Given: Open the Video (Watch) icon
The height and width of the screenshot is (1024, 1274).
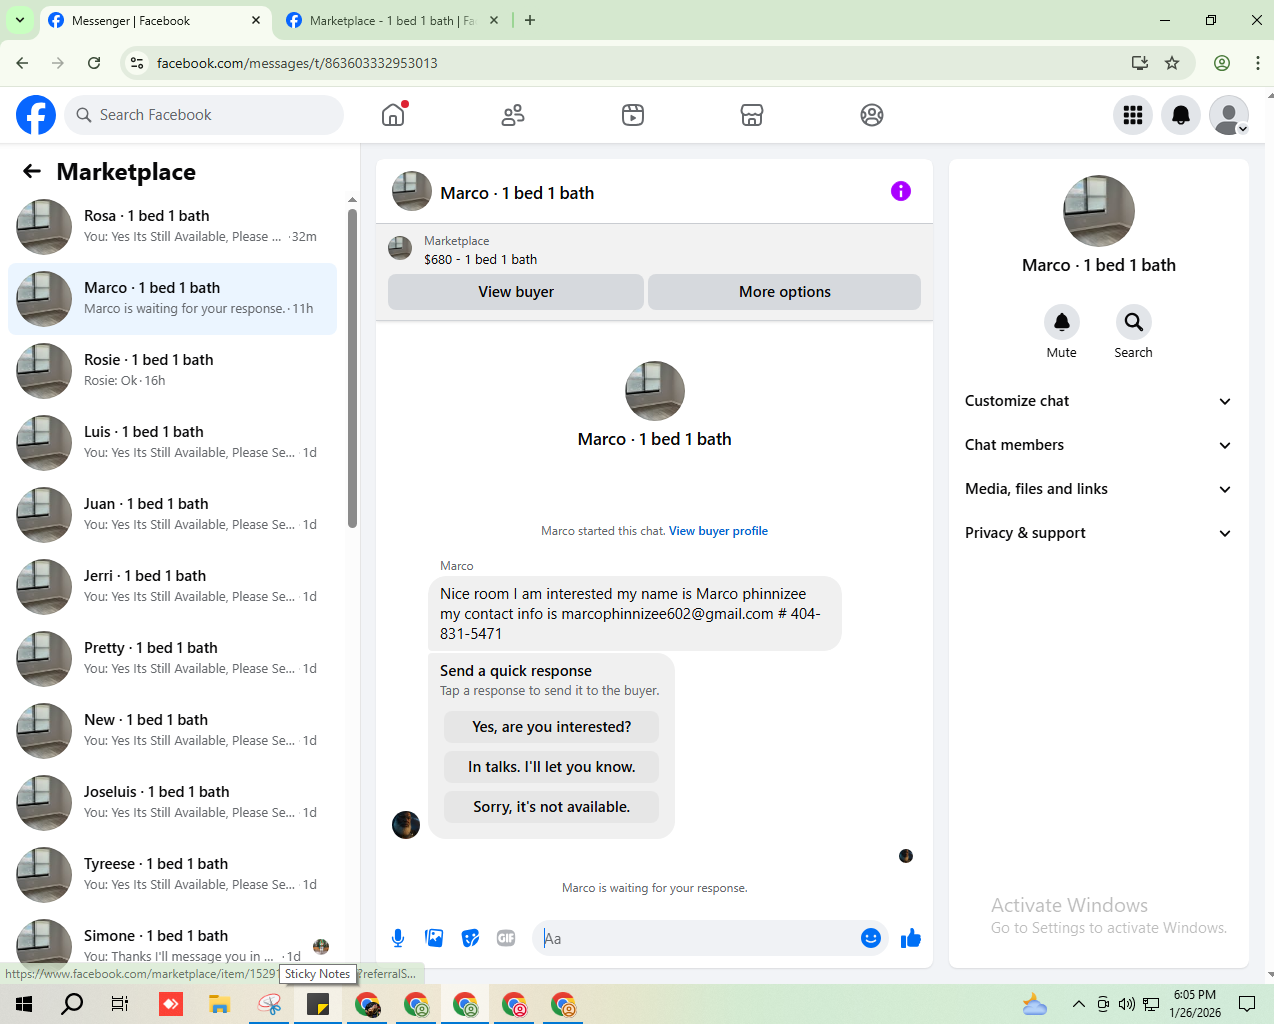Looking at the screenshot, I should coord(633,115).
